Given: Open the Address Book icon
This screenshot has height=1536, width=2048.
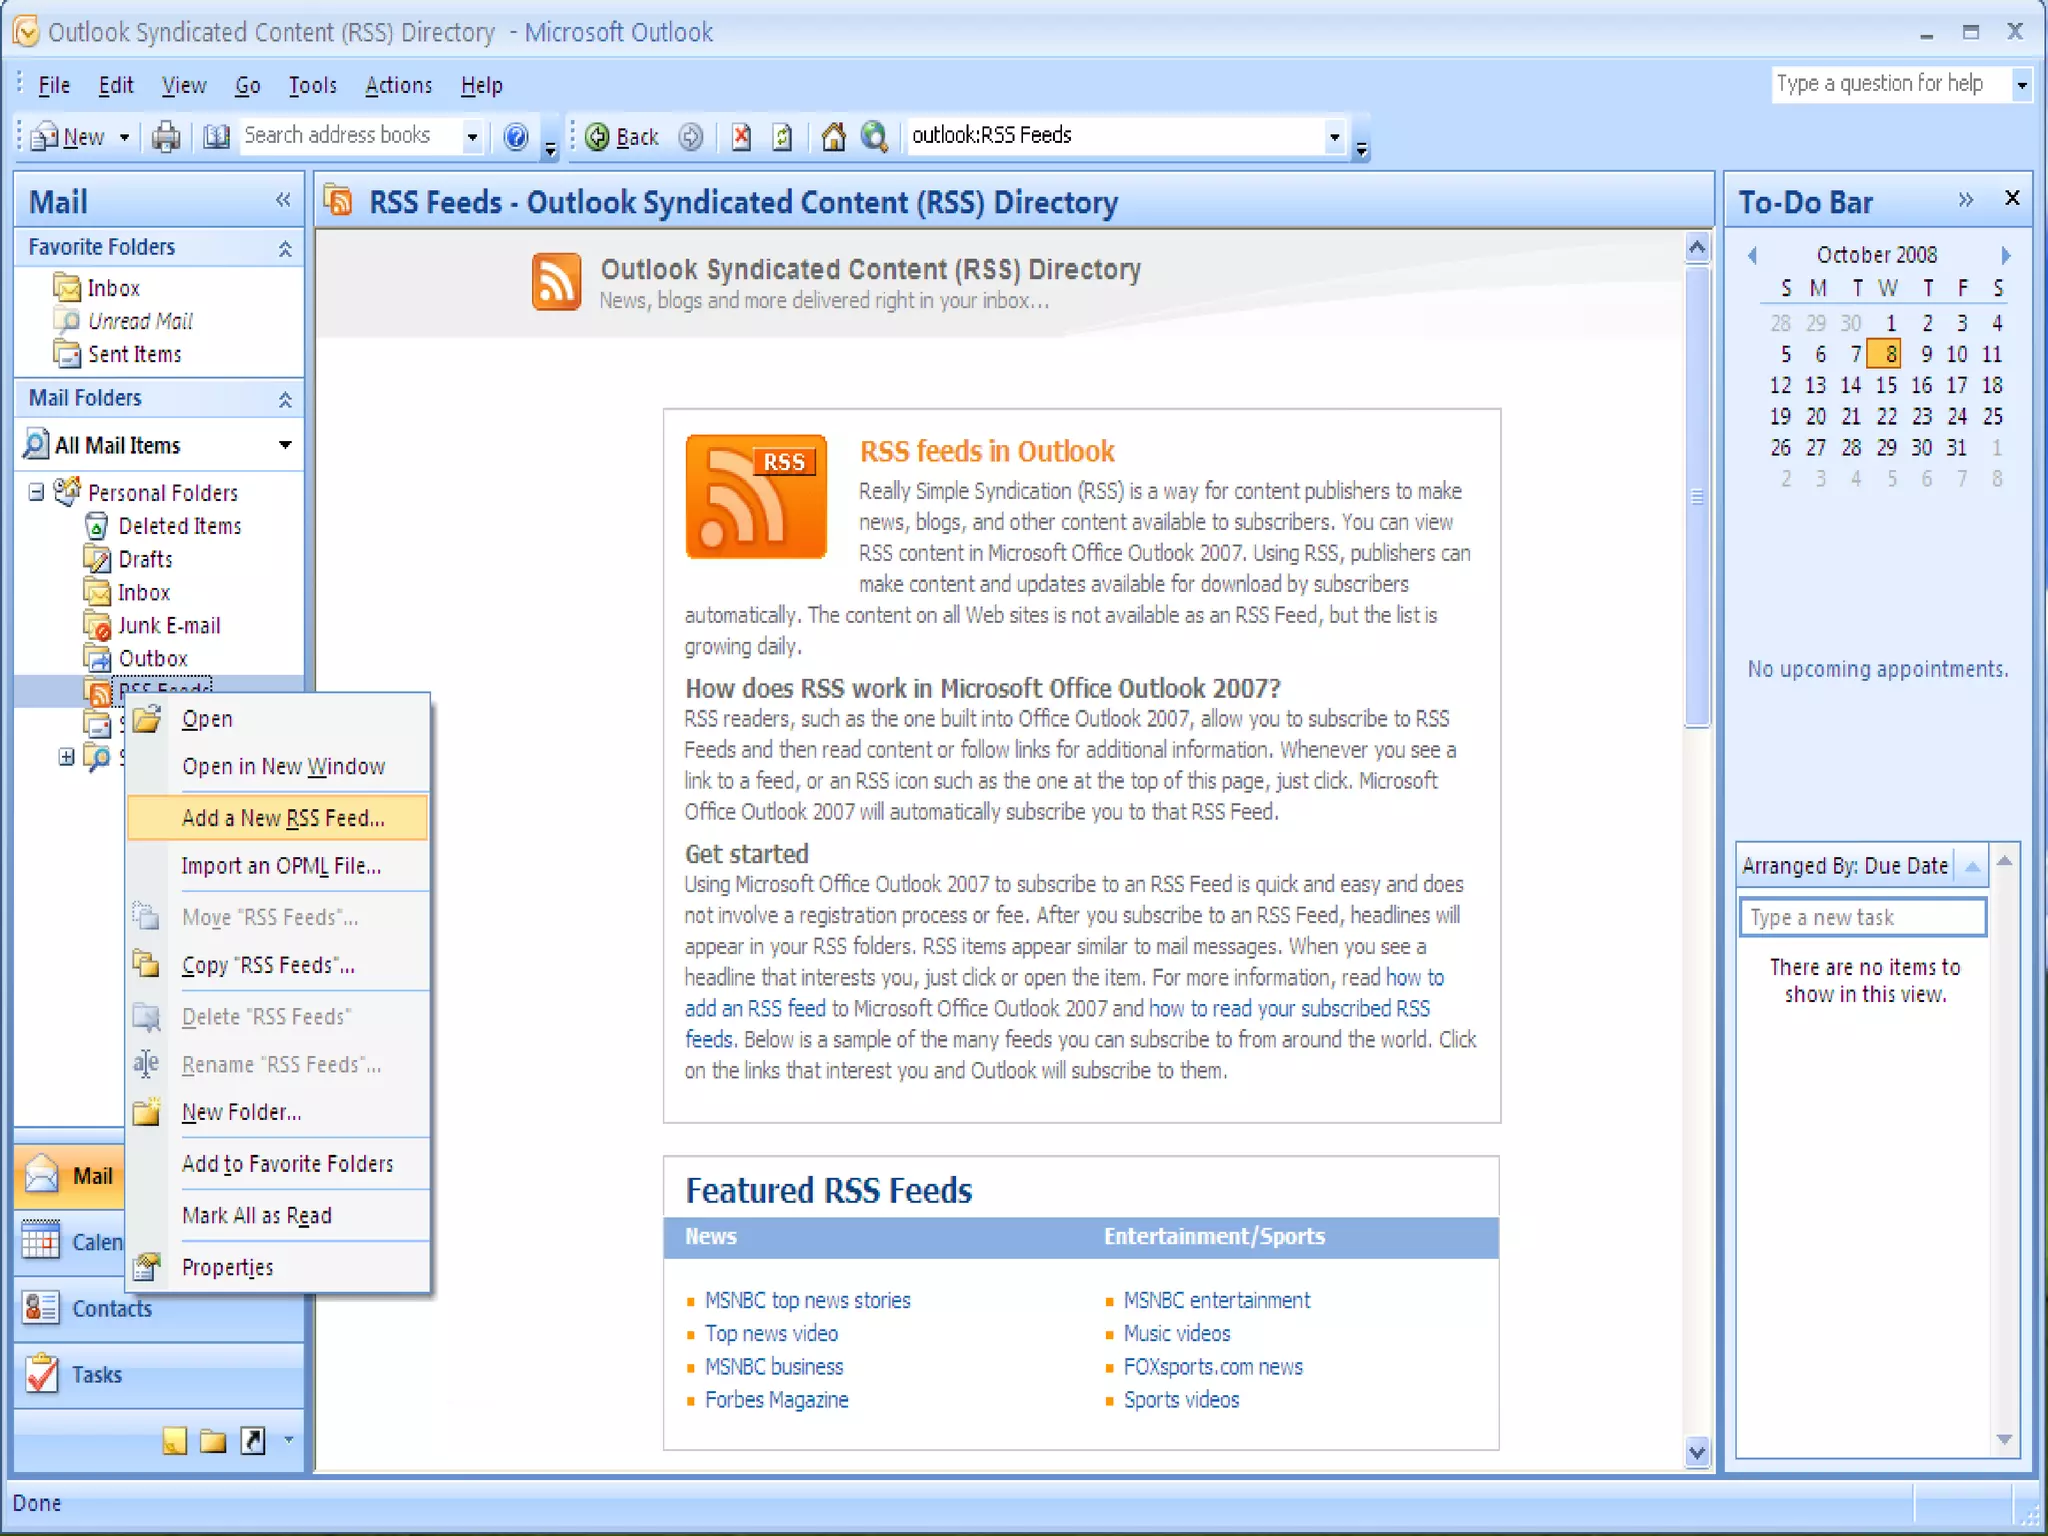Looking at the screenshot, I should pyautogui.click(x=216, y=136).
